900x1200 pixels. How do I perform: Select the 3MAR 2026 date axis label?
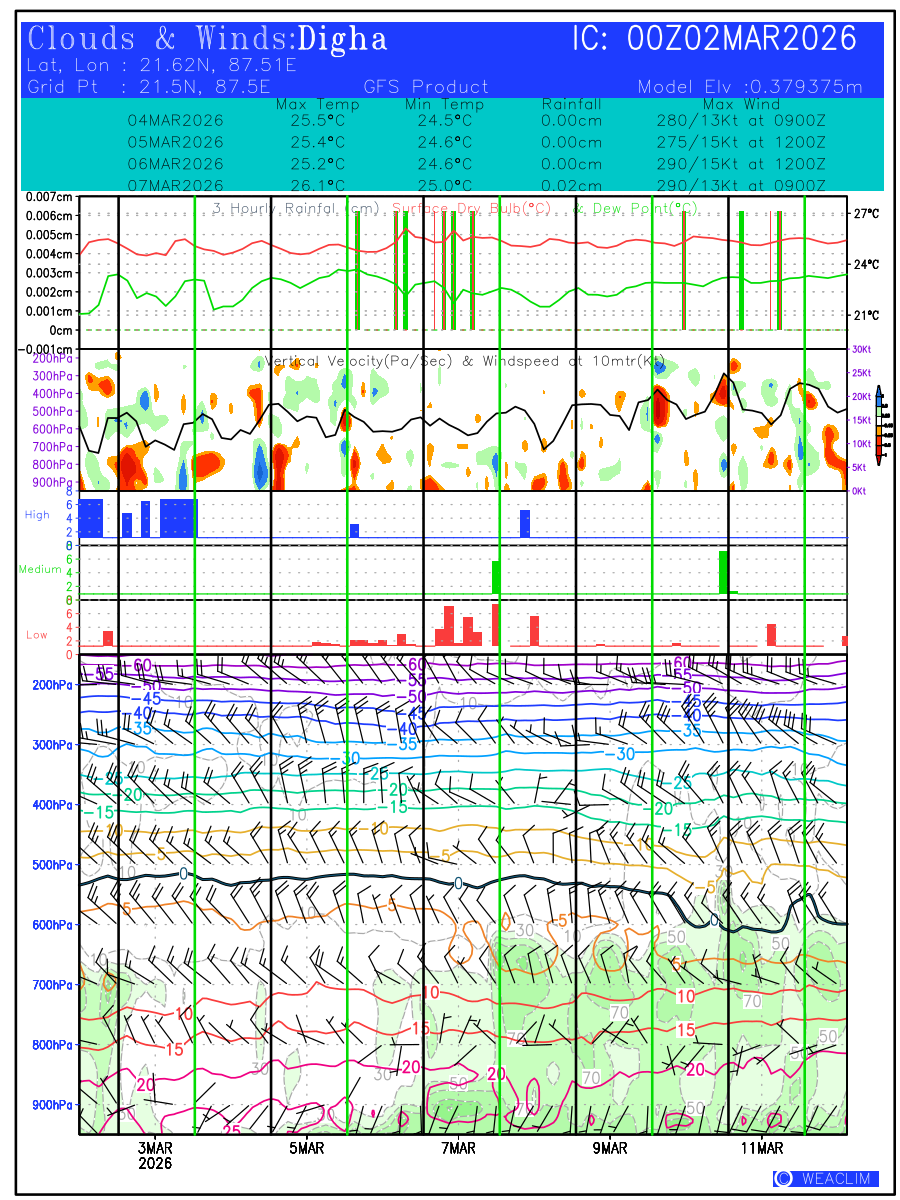(155, 1156)
